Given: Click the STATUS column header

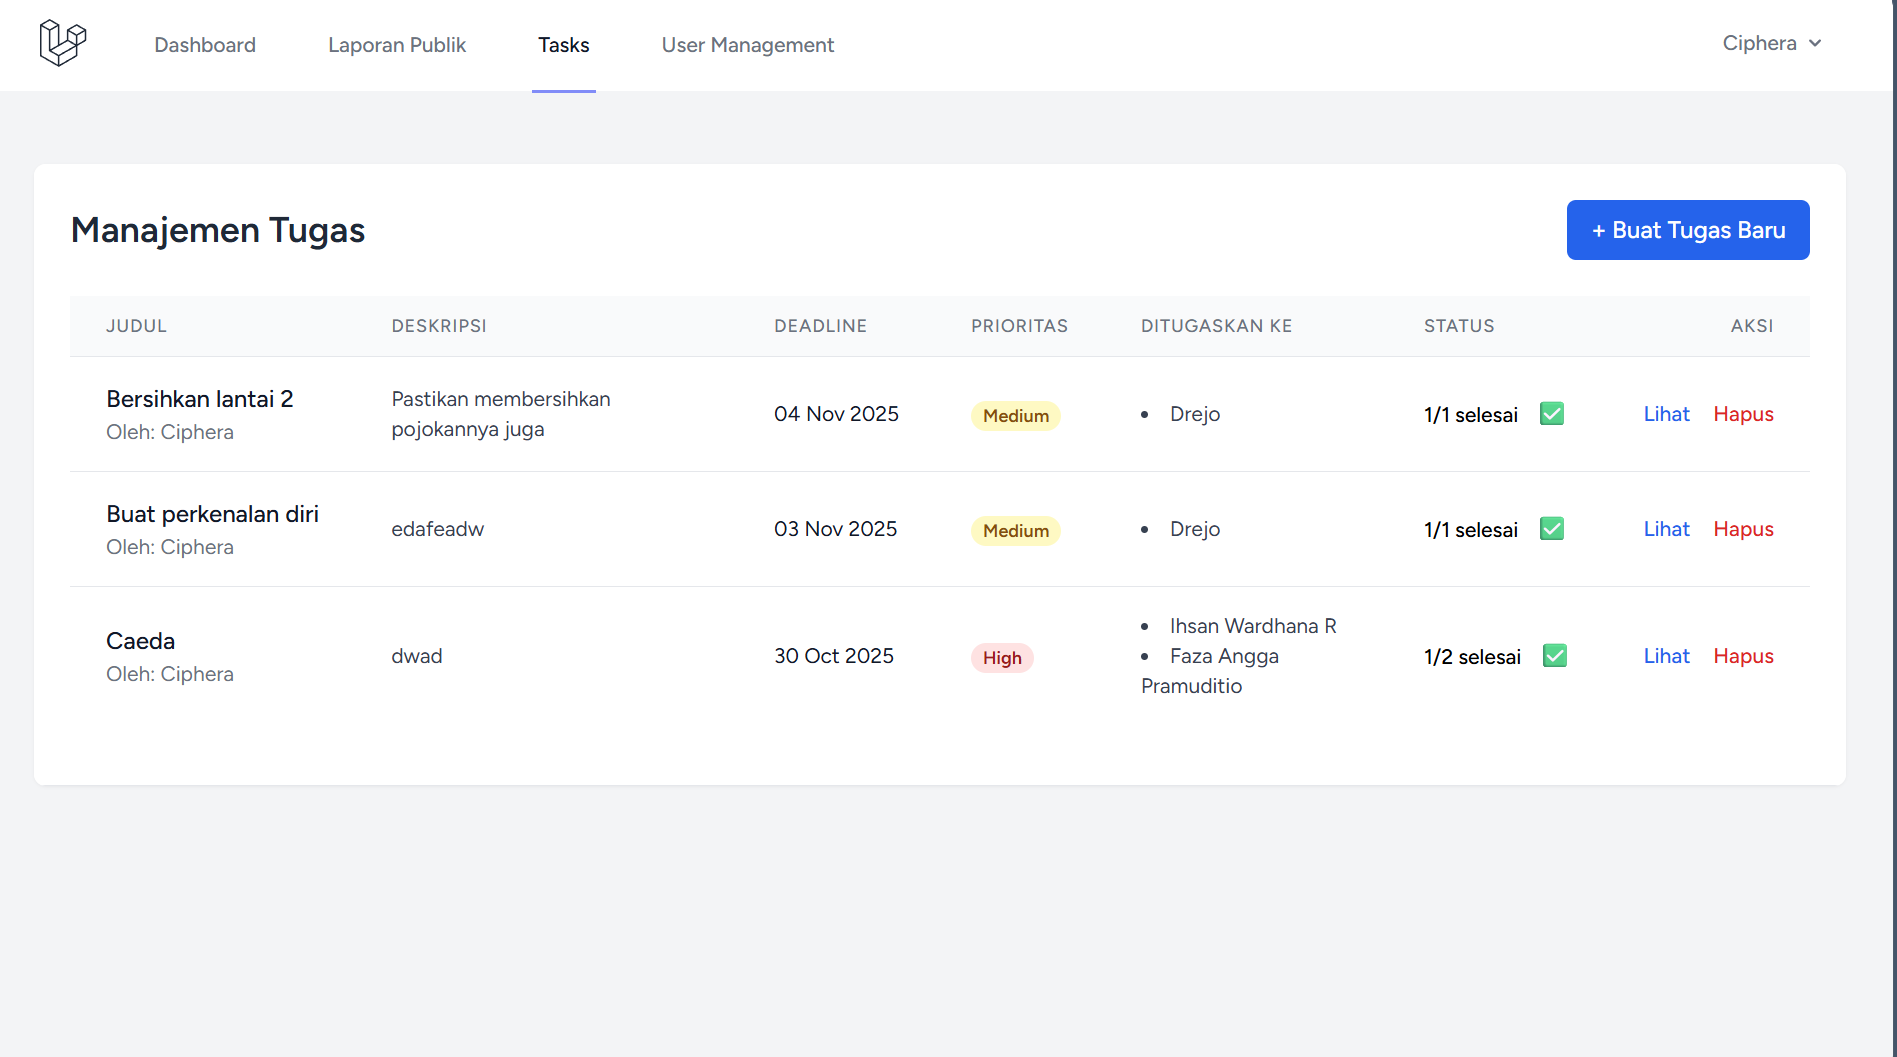Looking at the screenshot, I should [1460, 326].
